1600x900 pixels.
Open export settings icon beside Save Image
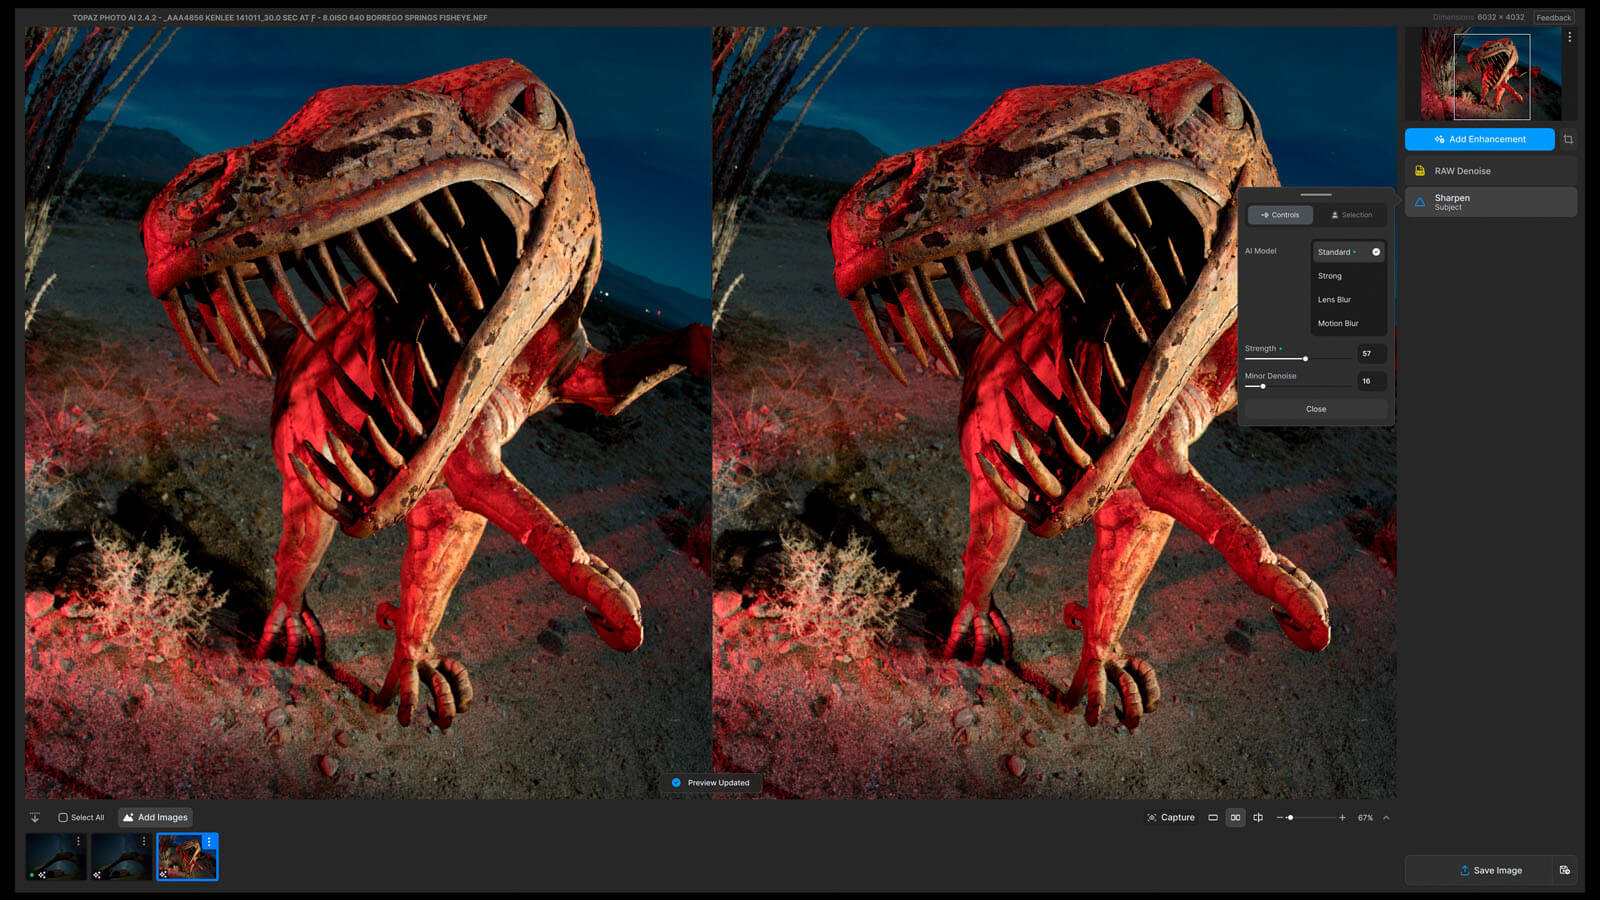[x=1565, y=870]
